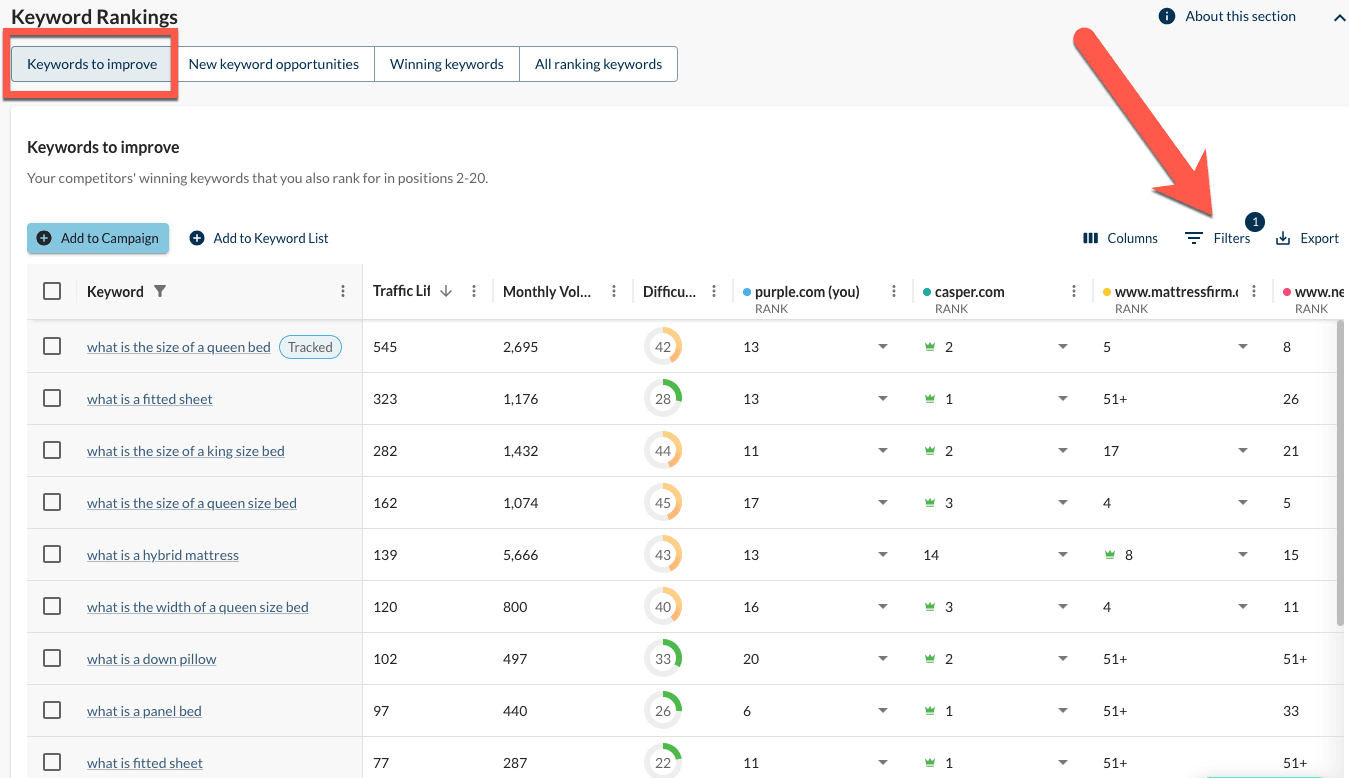Screen dimensions: 1349x778
Task: Expand purple.com rank dropdown for queen bed row
Action: pos(882,347)
